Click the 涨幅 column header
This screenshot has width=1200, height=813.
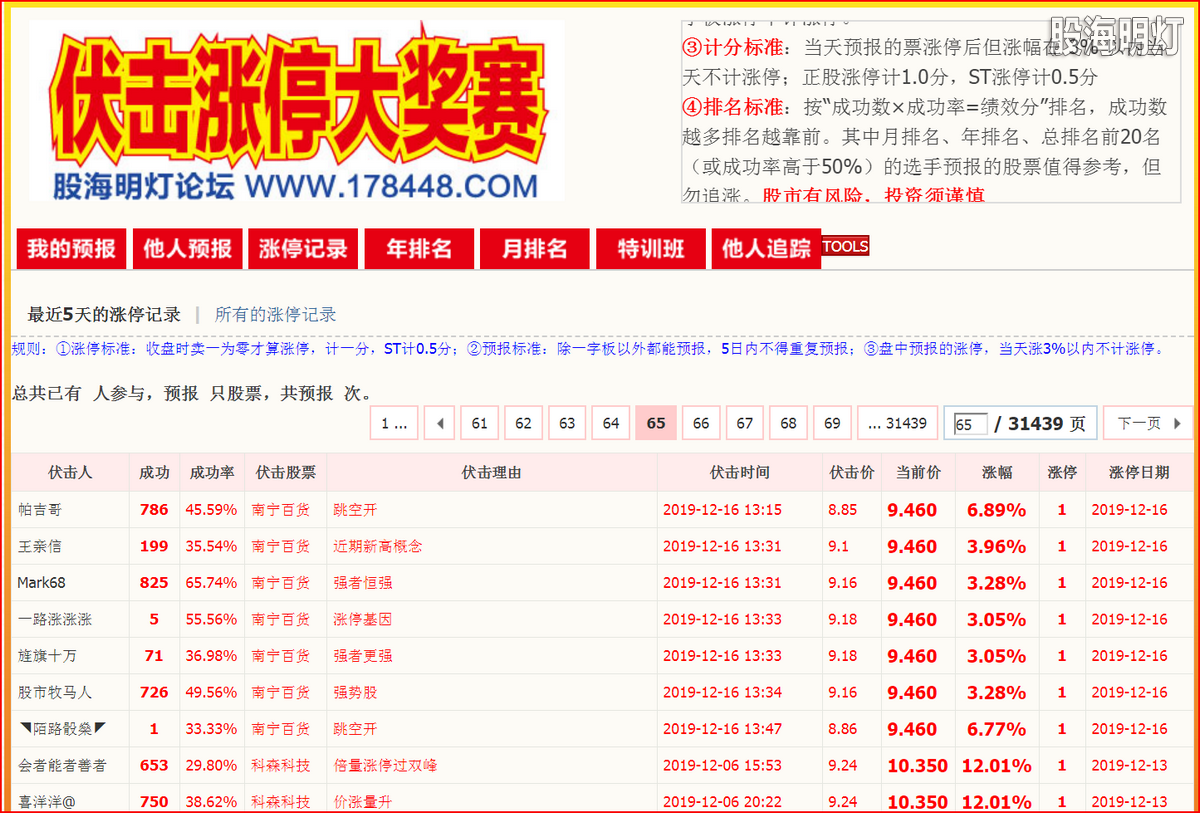point(996,472)
